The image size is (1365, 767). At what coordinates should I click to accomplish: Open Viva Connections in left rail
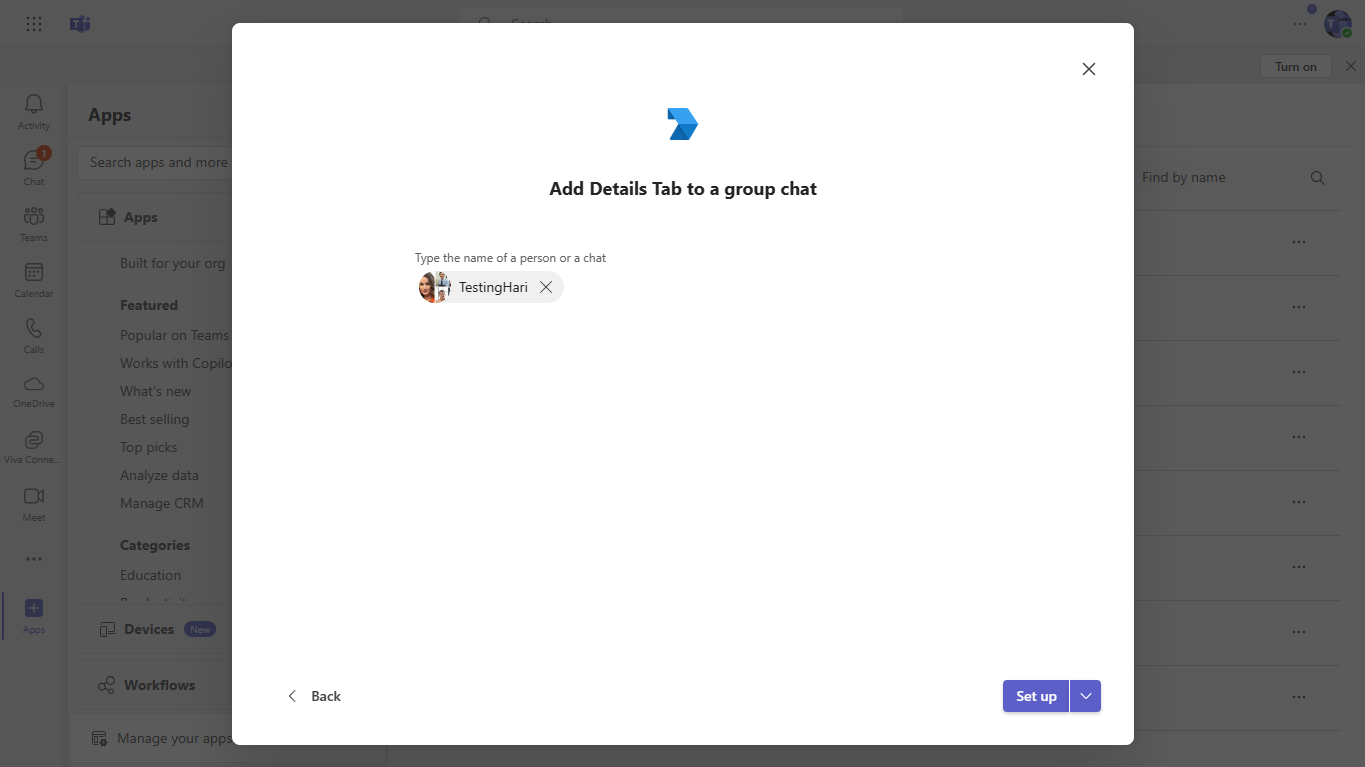(34, 447)
